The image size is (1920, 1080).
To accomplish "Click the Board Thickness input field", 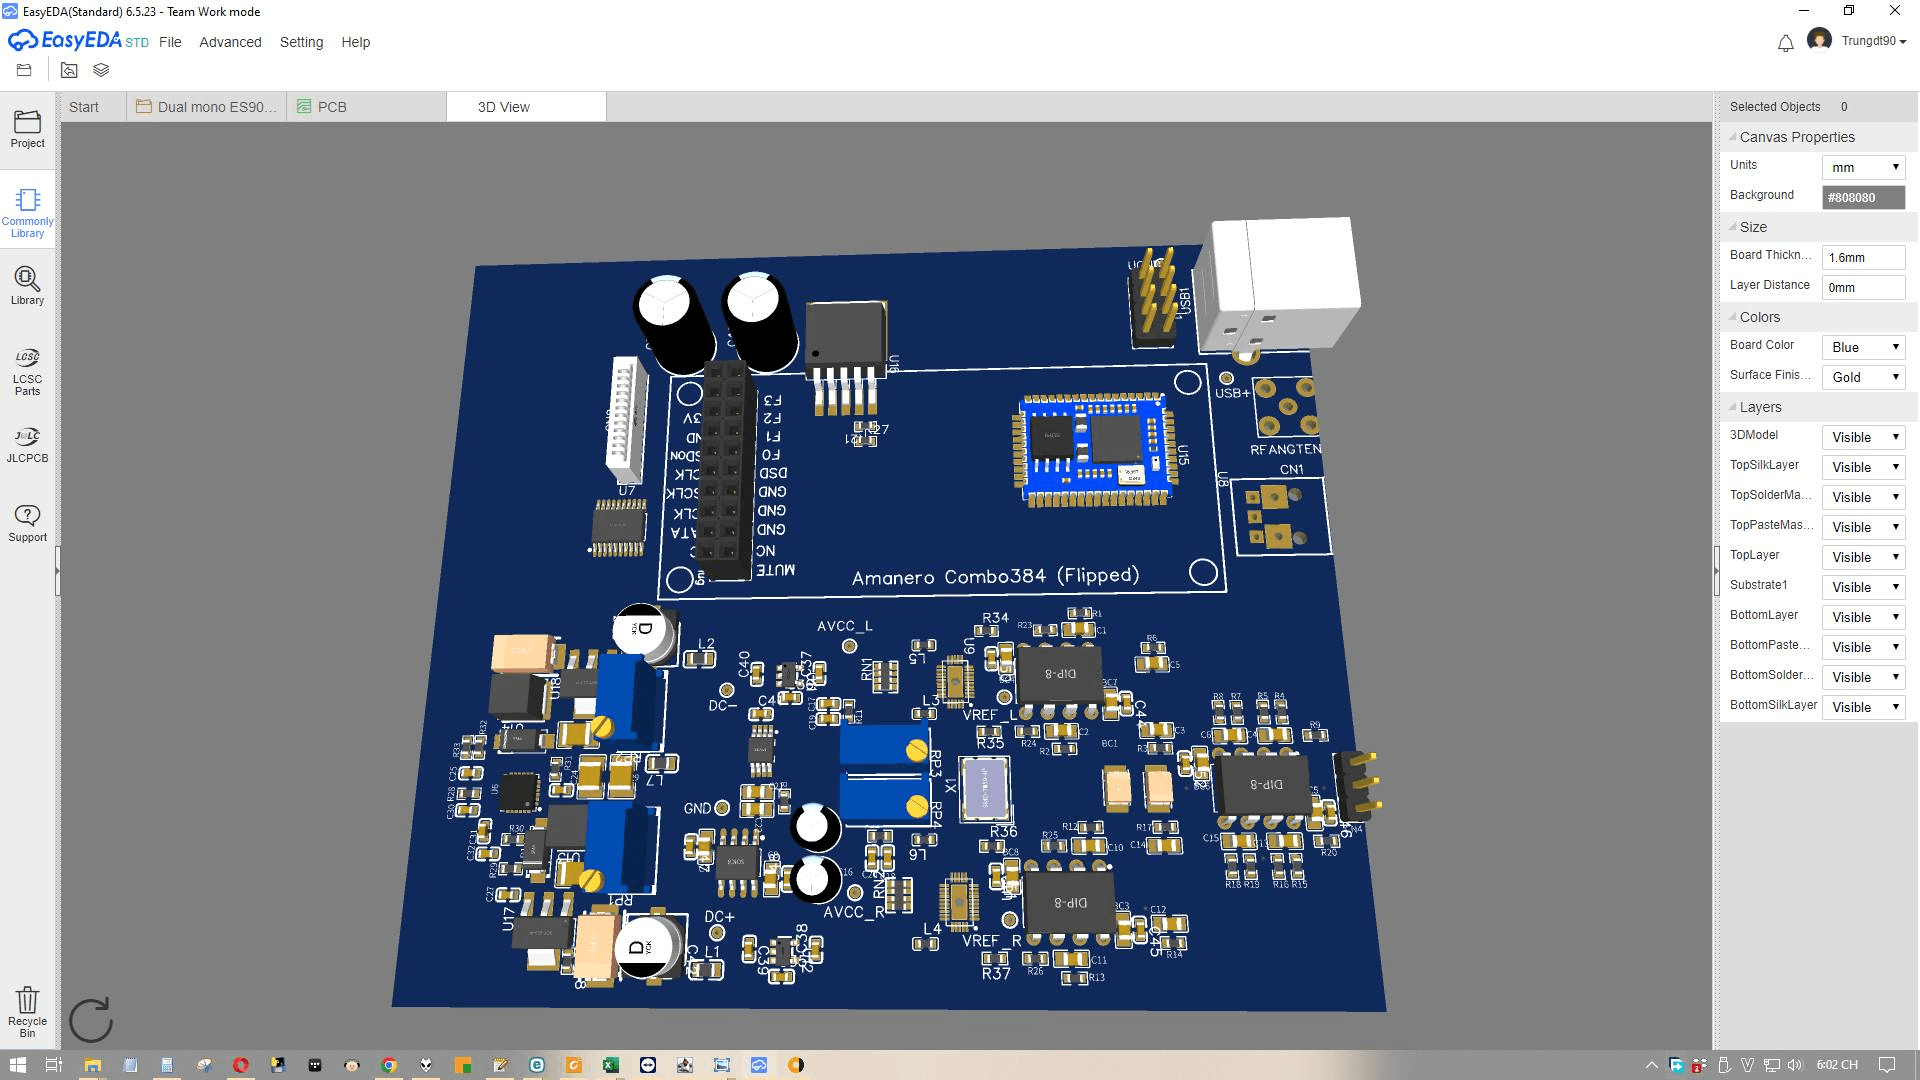I will pos(1863,257).
